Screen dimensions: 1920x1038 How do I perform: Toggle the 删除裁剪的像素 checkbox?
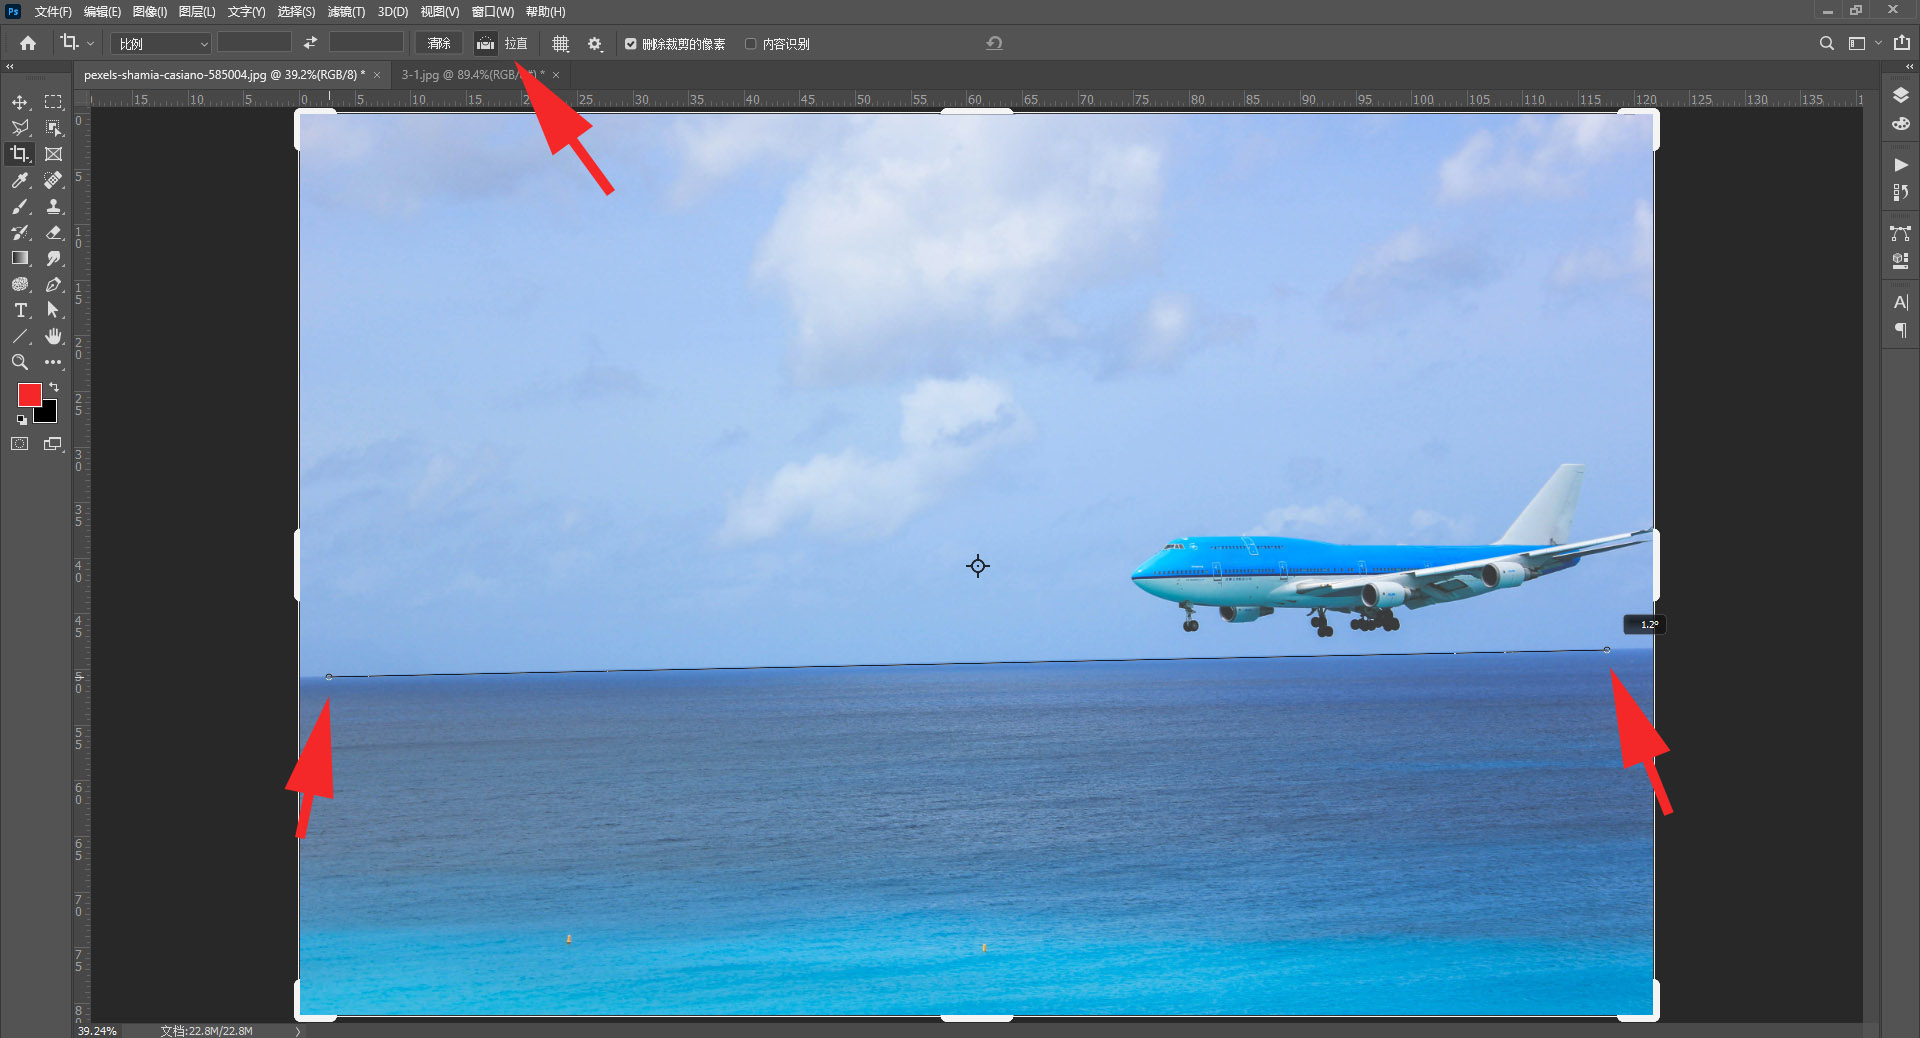point(631,44)
